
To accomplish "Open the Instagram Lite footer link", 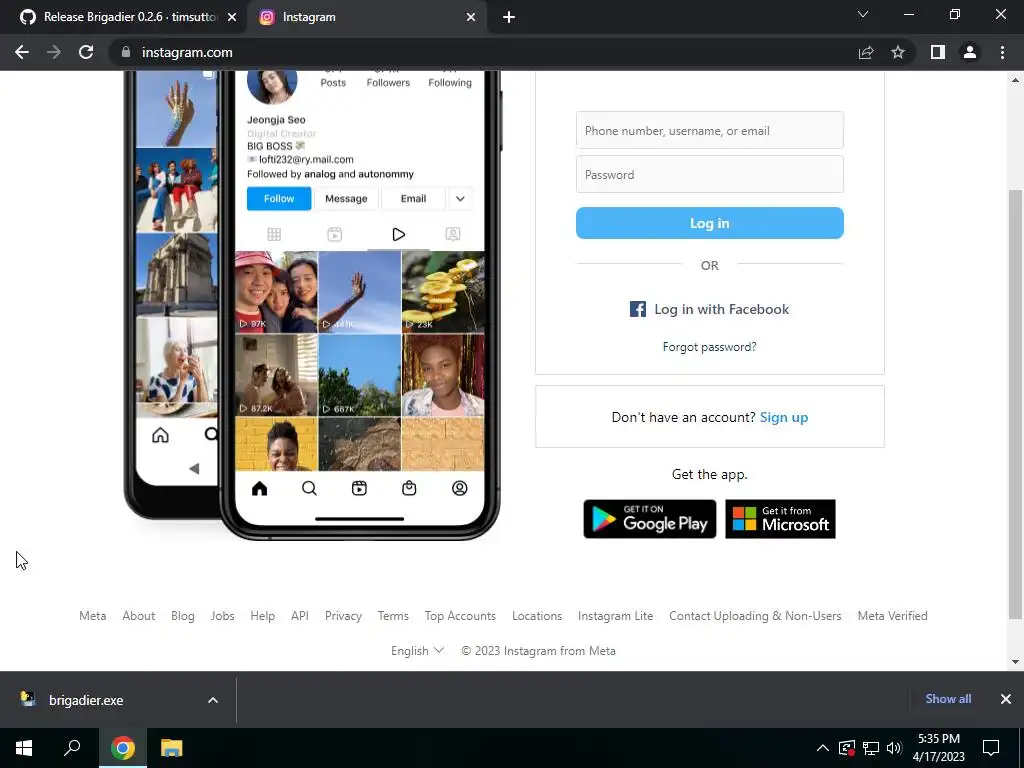I will click(x=615, y=616).
